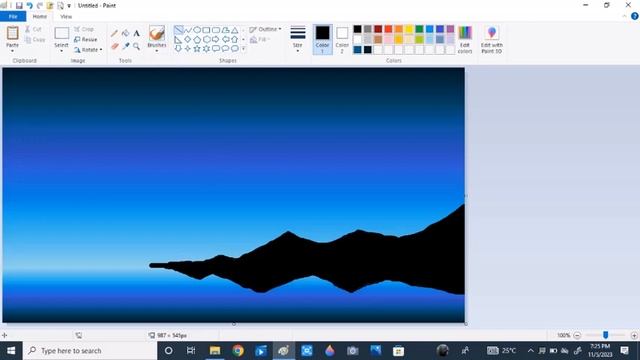
Task: Open the shape Outline dropdown
Action: coord(265,29)
